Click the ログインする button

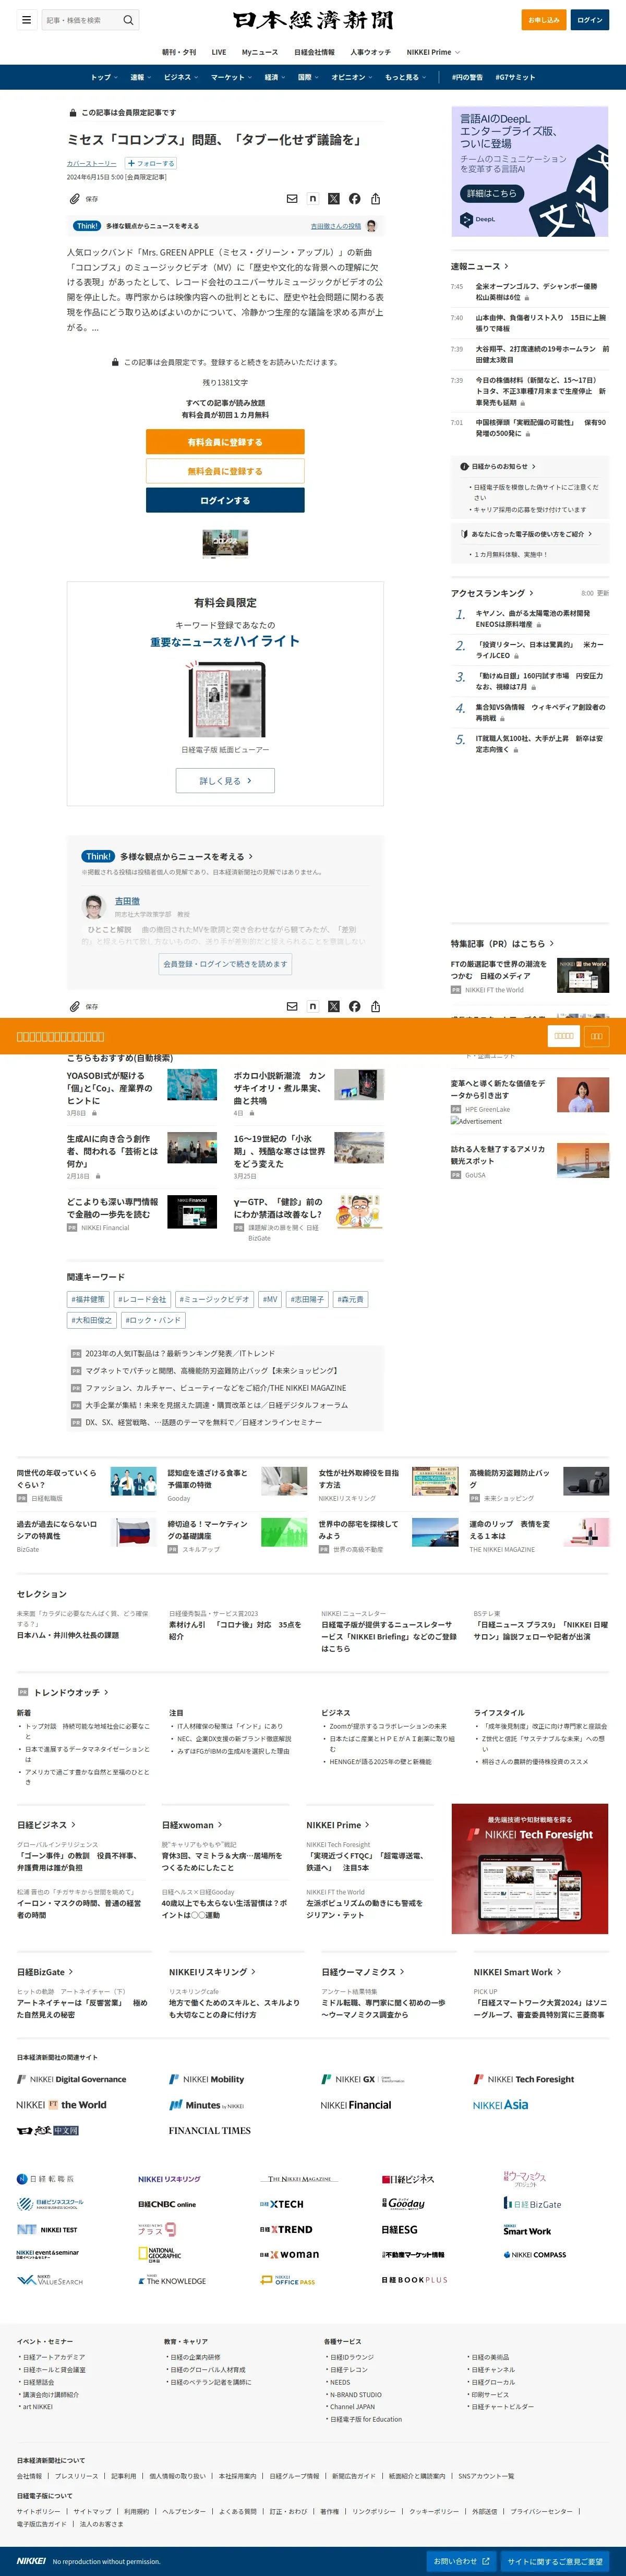(225, 500)
